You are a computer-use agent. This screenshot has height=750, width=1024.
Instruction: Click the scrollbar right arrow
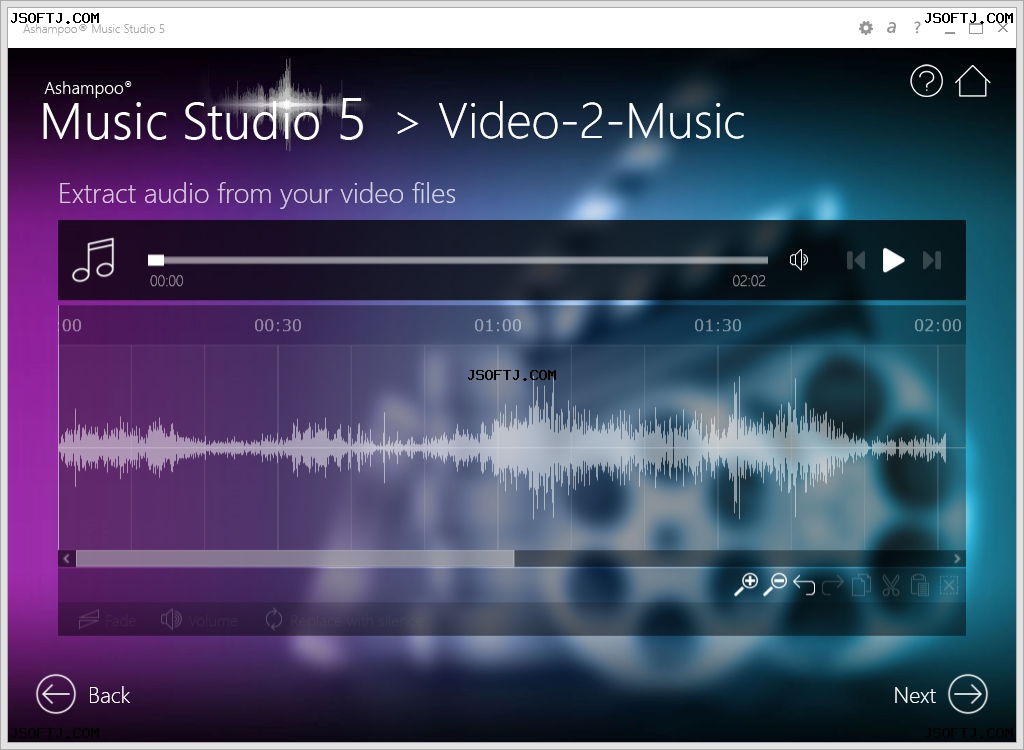tap(957, 559)
